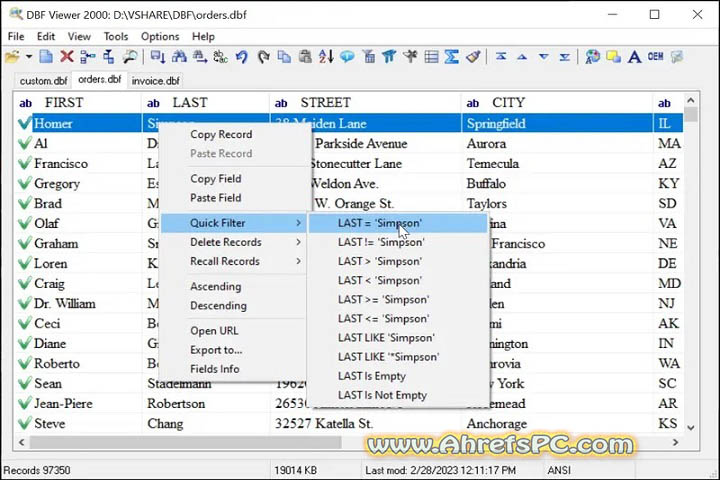This screenshot has height=480, width=720.
Task: Click the binoculars Find icon
Action: coord(179,57)
